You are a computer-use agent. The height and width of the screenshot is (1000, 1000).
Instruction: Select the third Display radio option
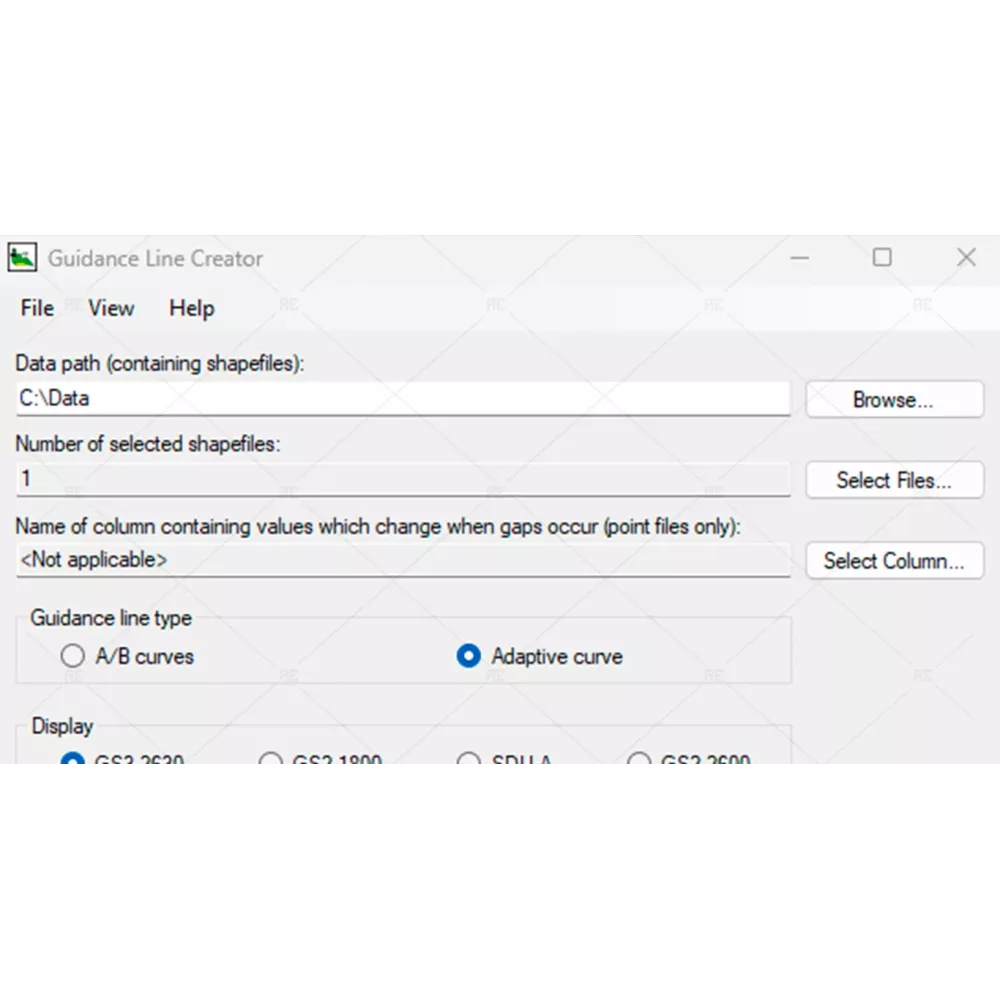tap(469, 759)
